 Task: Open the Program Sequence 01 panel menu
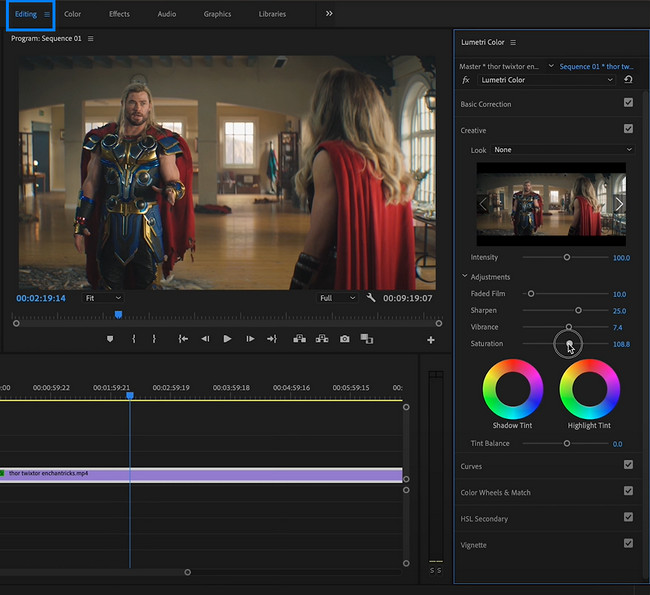tap(90, 39)
